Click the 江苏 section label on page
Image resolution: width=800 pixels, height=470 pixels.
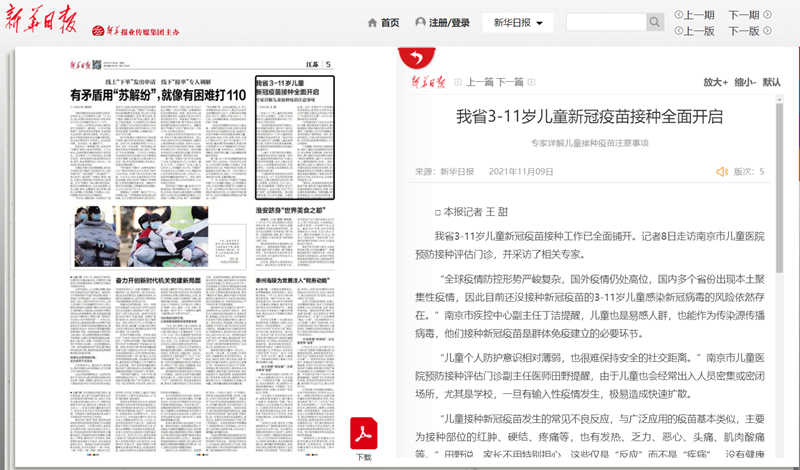pos(312,64)
